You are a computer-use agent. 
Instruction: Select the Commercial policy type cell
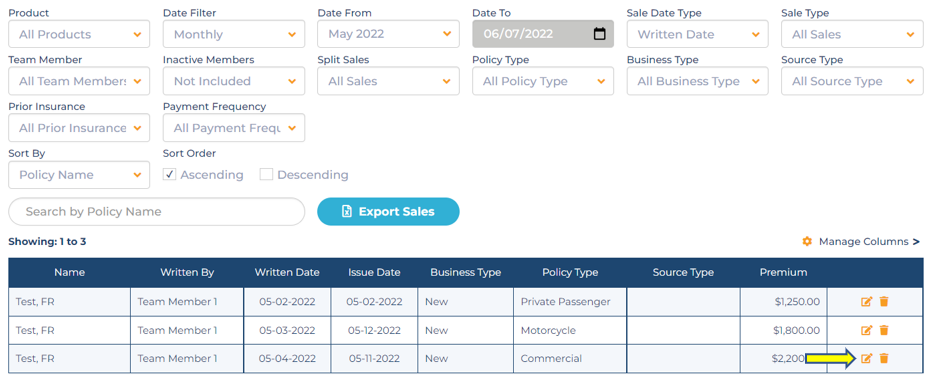570,358
